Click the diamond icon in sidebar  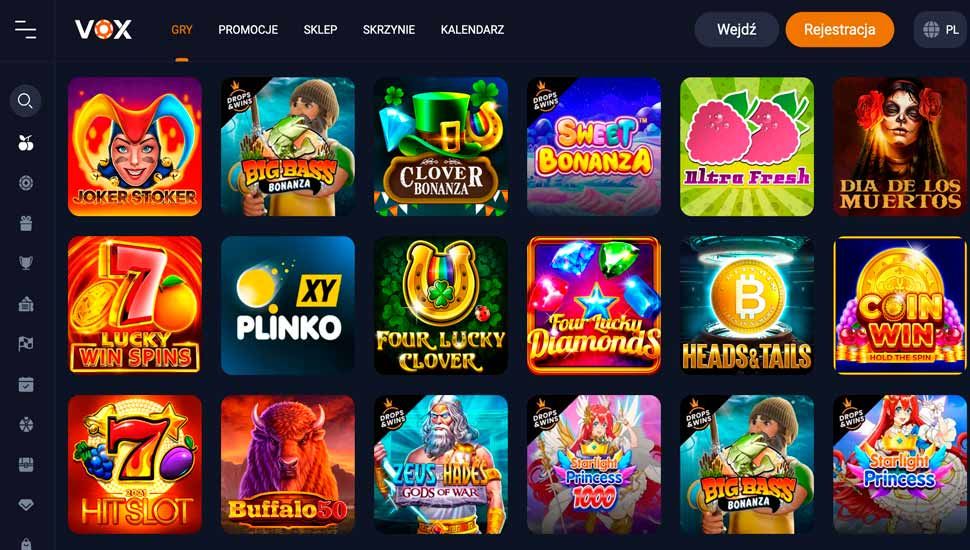click(25, 505)
